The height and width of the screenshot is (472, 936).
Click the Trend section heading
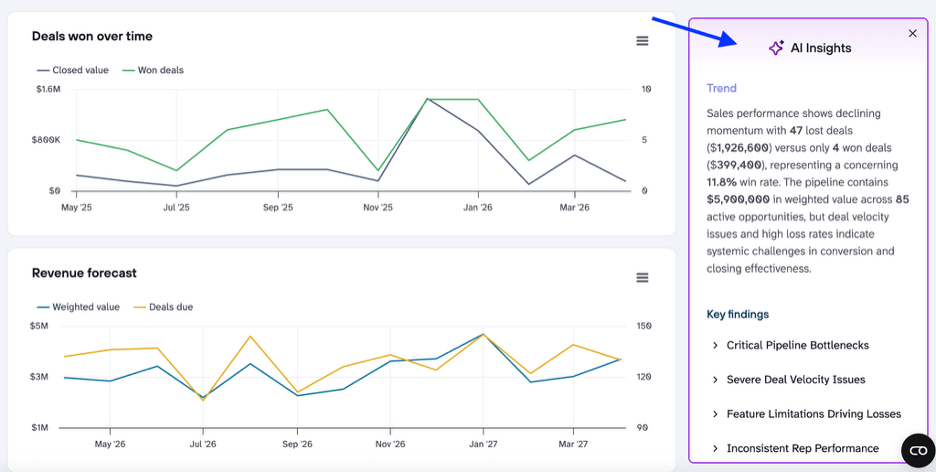pos(721,88)
